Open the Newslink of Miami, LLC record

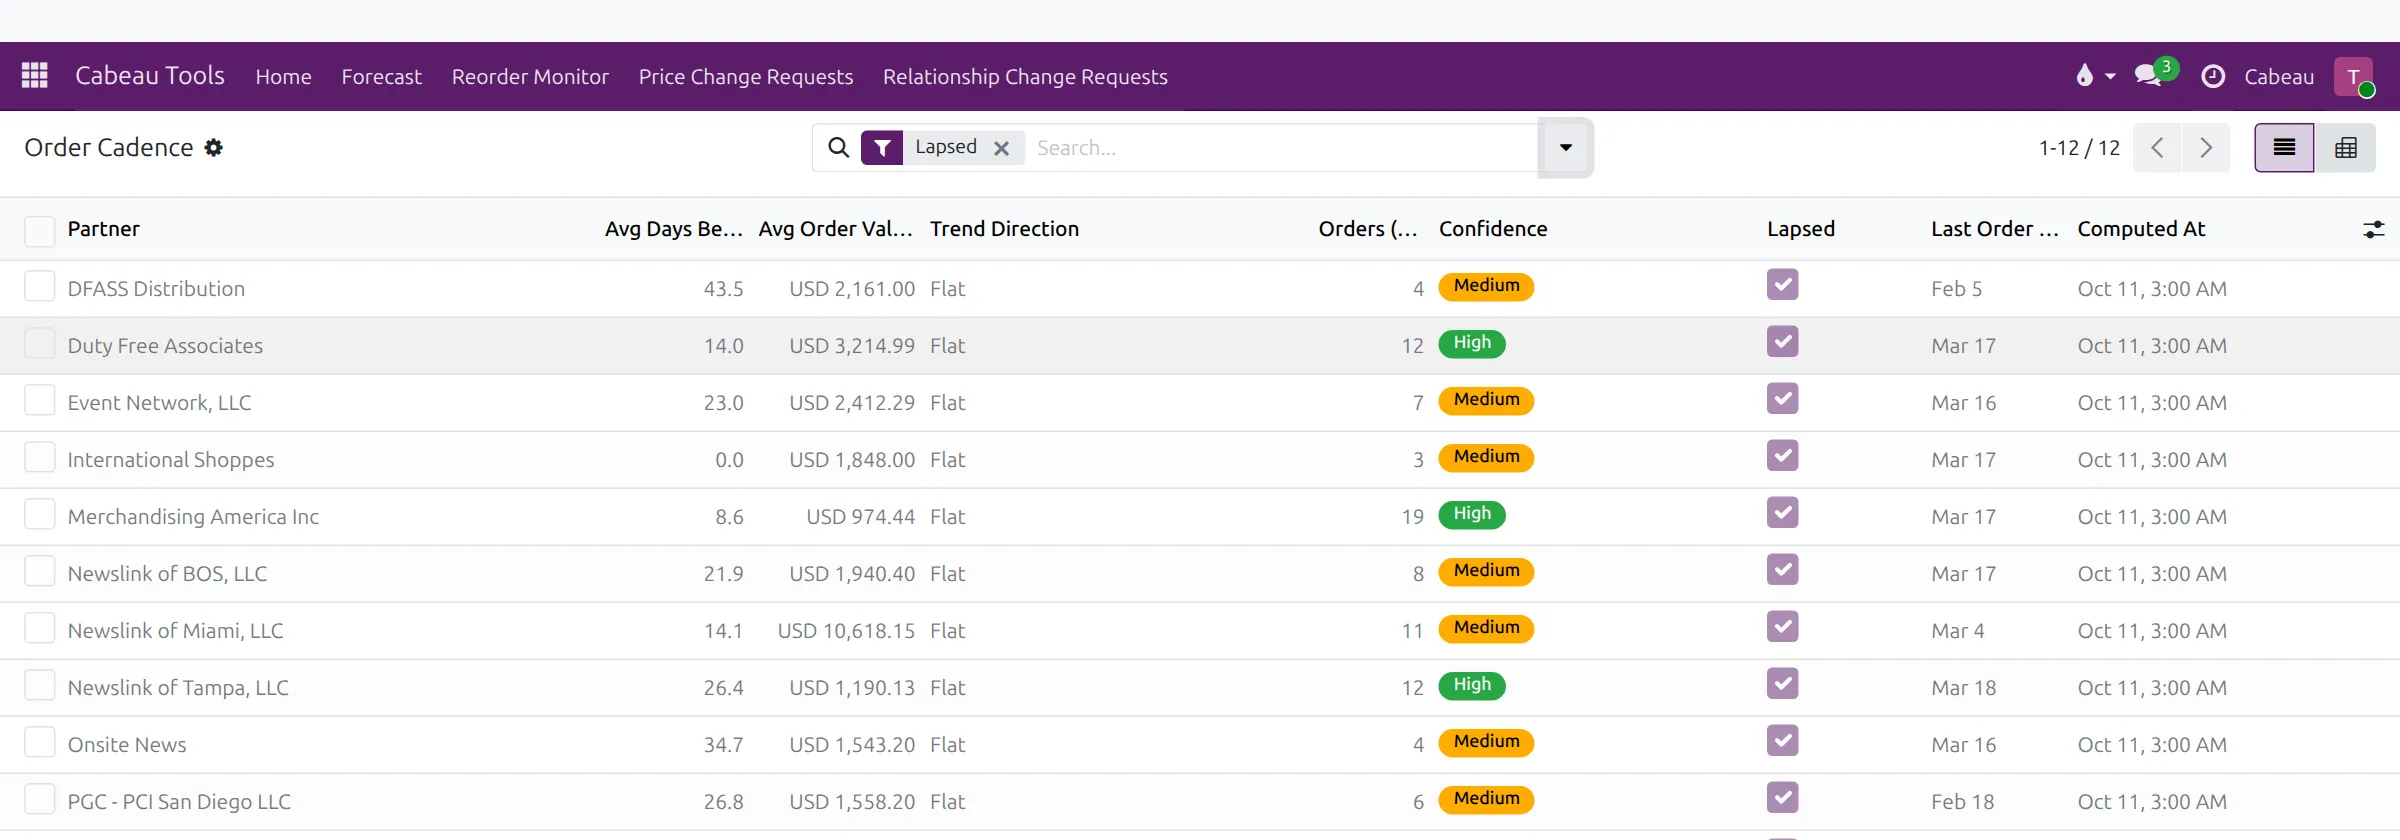click(175, 631)
